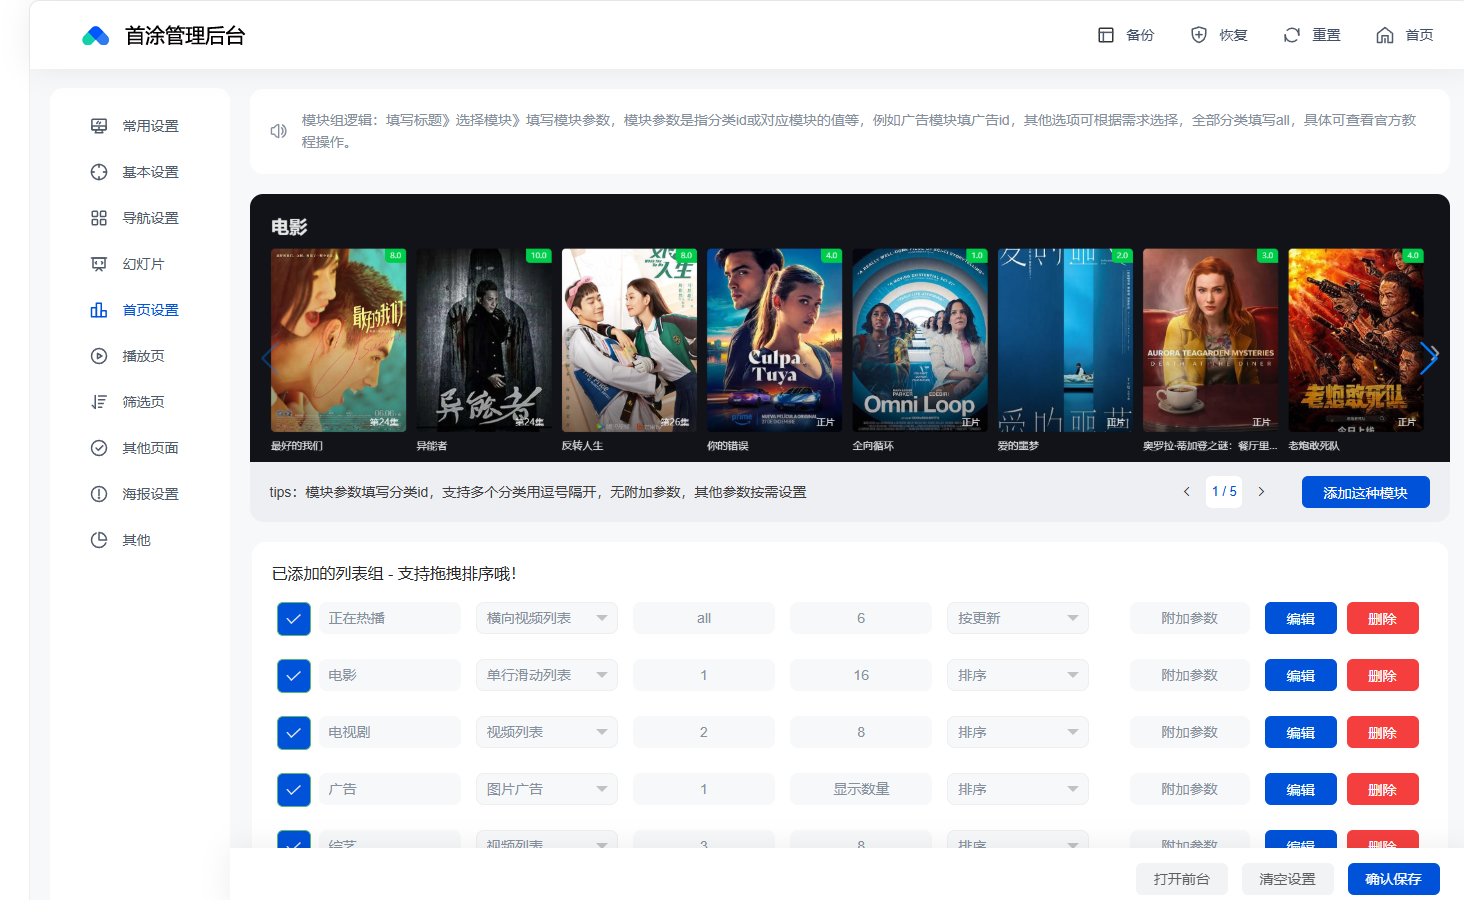Click the reset (重置) refresh icon
Viewport: 1464px width, 900px height.
(x=1291, y=35)
